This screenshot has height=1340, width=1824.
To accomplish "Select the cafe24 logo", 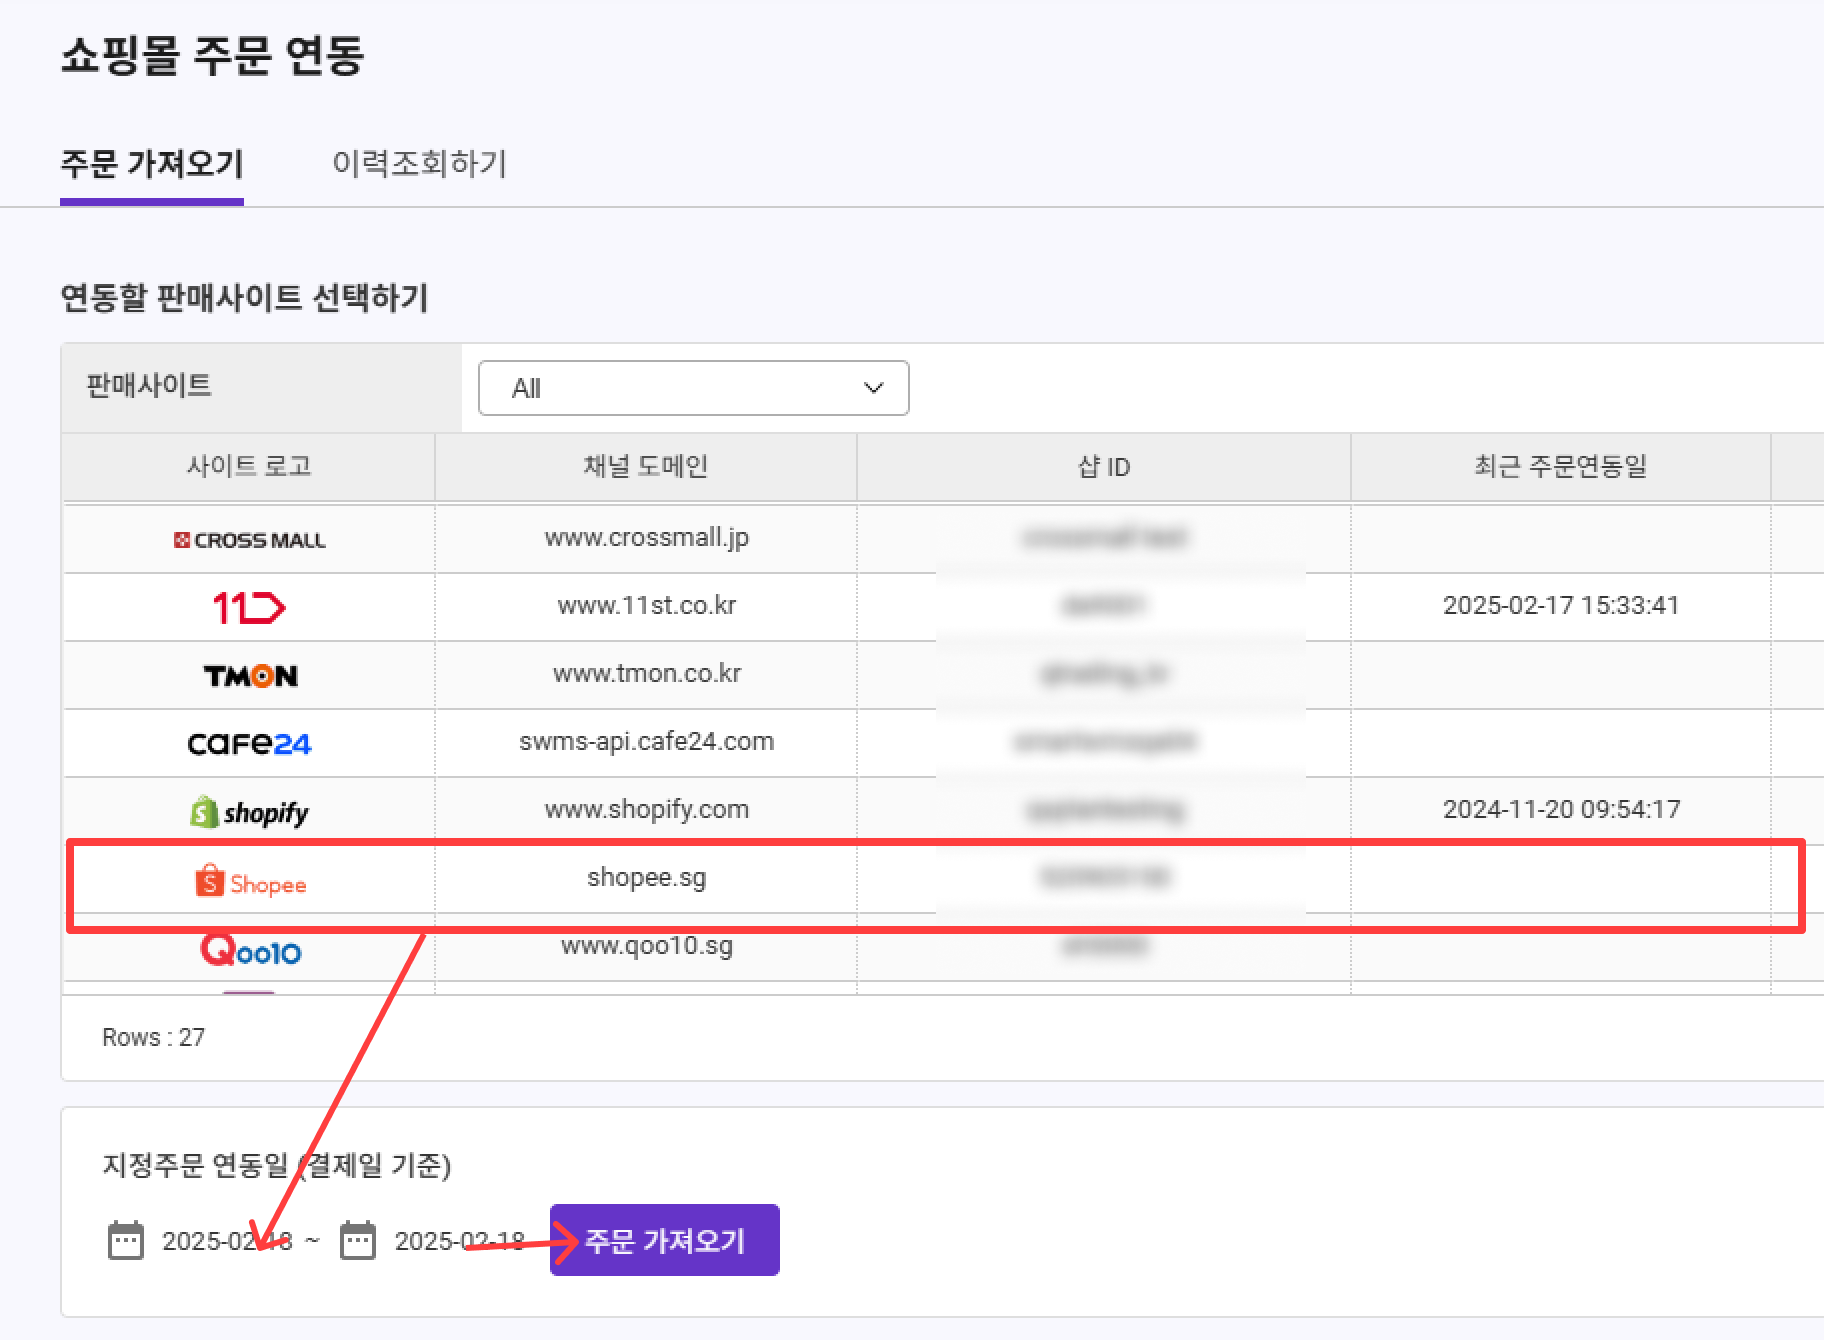I will coord(250,744).
